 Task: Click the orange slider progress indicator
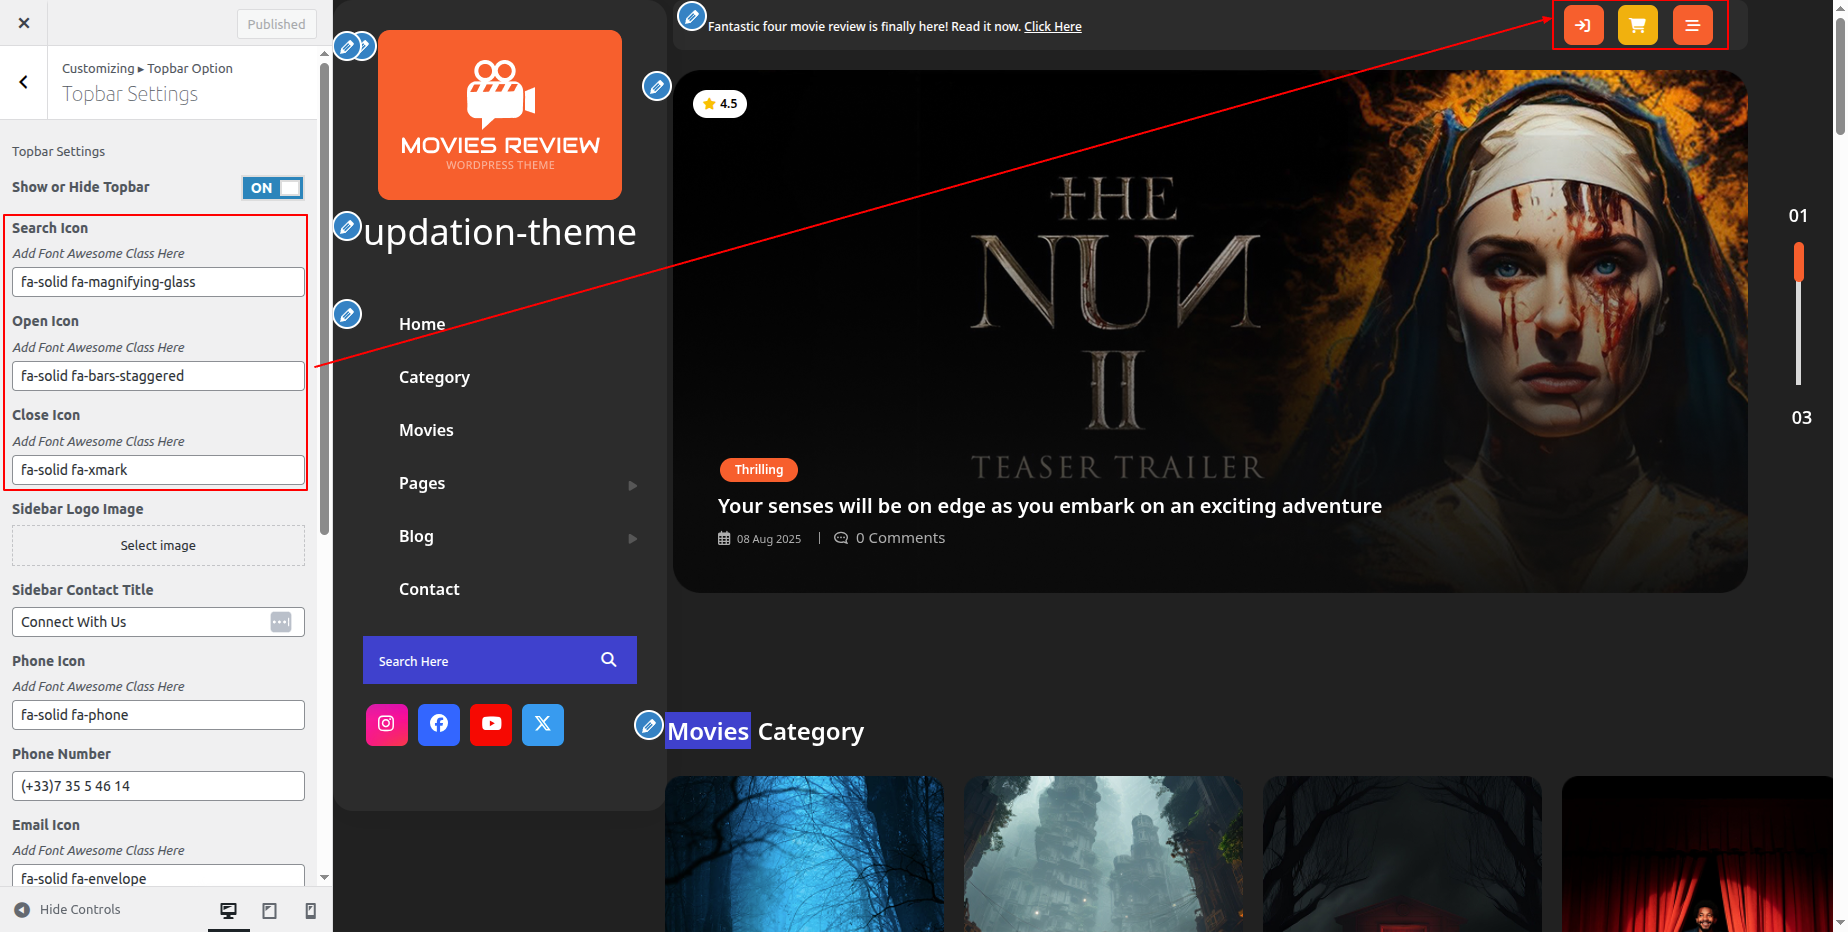coord(1798,263)
